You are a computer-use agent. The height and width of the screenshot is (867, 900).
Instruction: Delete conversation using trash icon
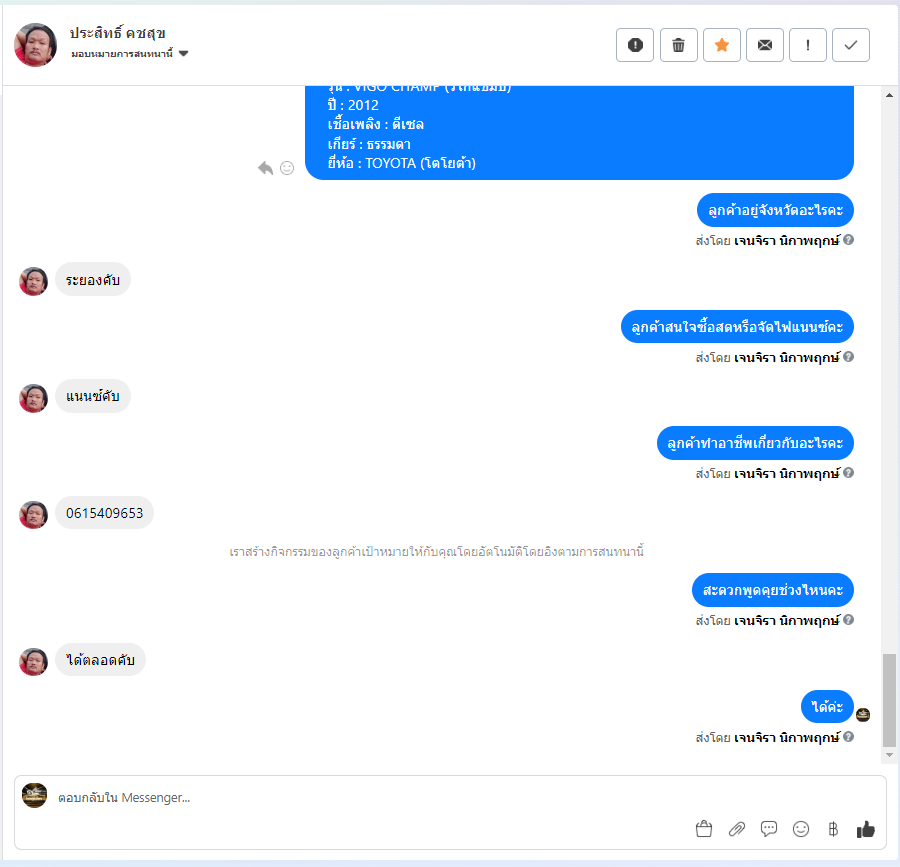pos(678,45)
